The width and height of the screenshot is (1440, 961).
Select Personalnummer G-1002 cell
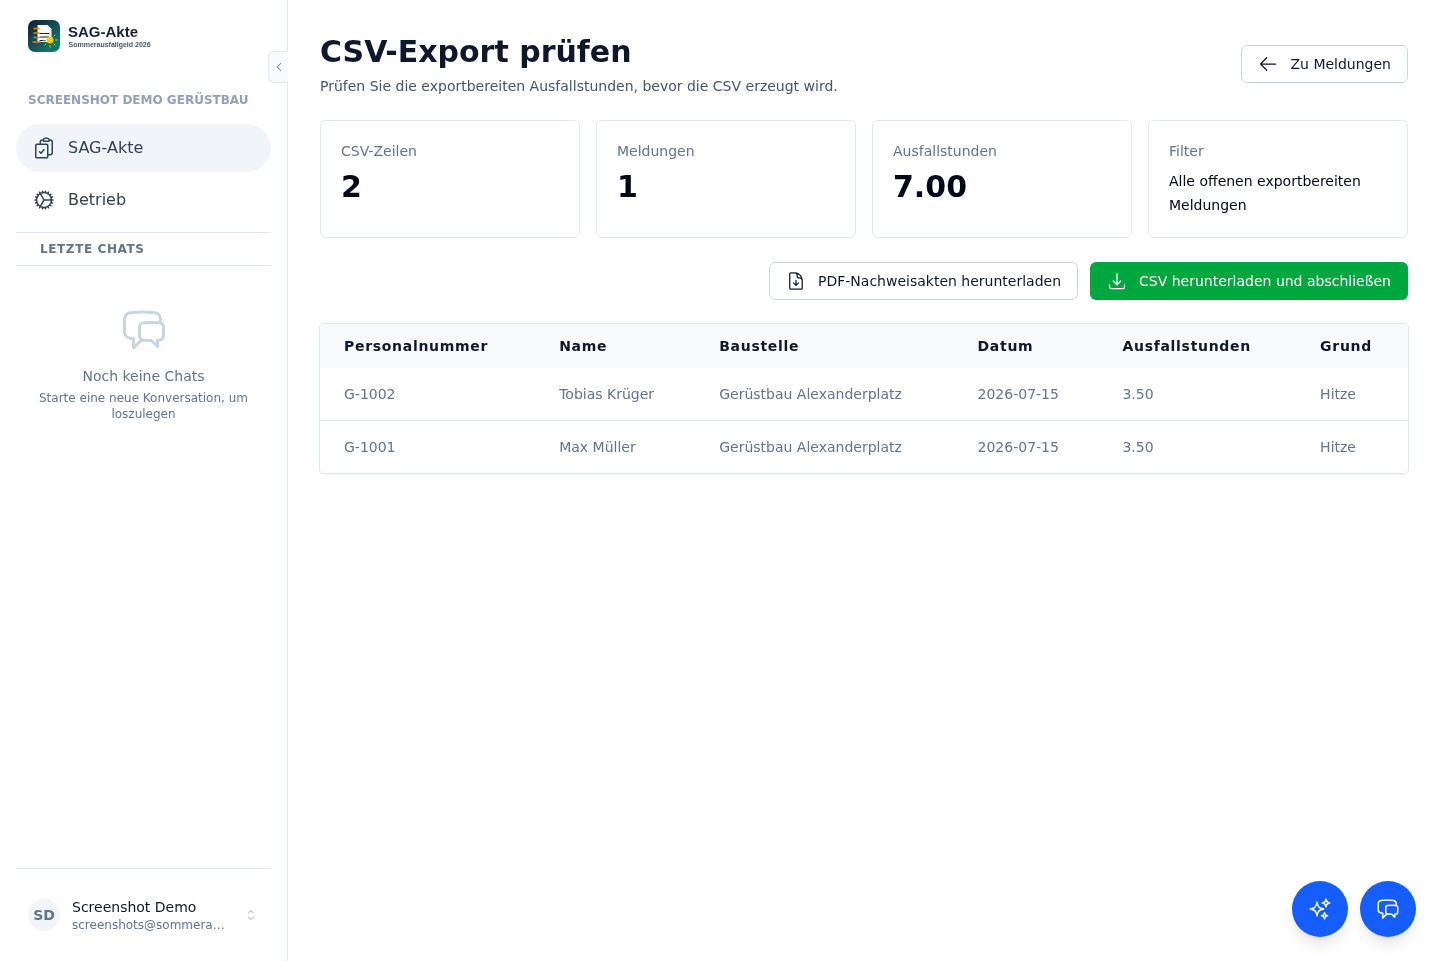tap(370, 394)
